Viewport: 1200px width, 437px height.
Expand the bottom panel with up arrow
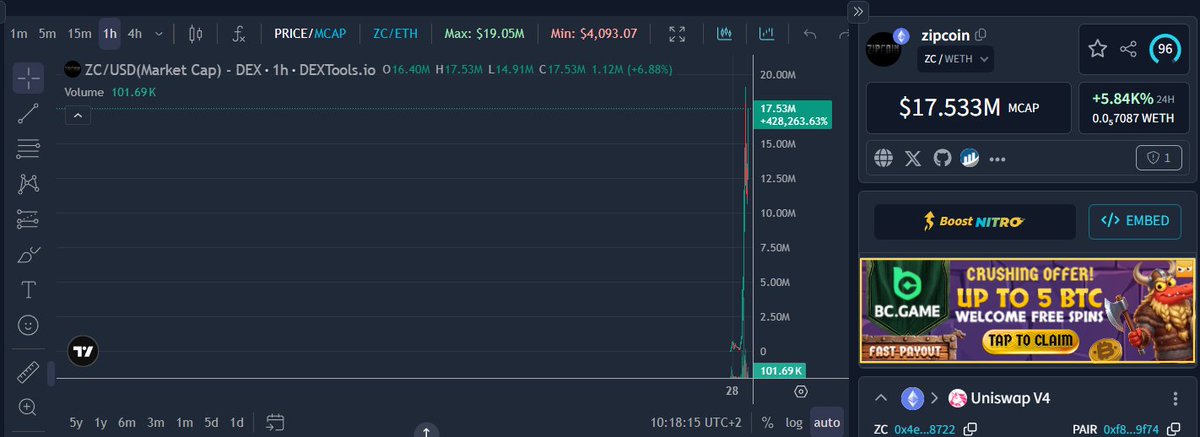[x=426, y=431]
